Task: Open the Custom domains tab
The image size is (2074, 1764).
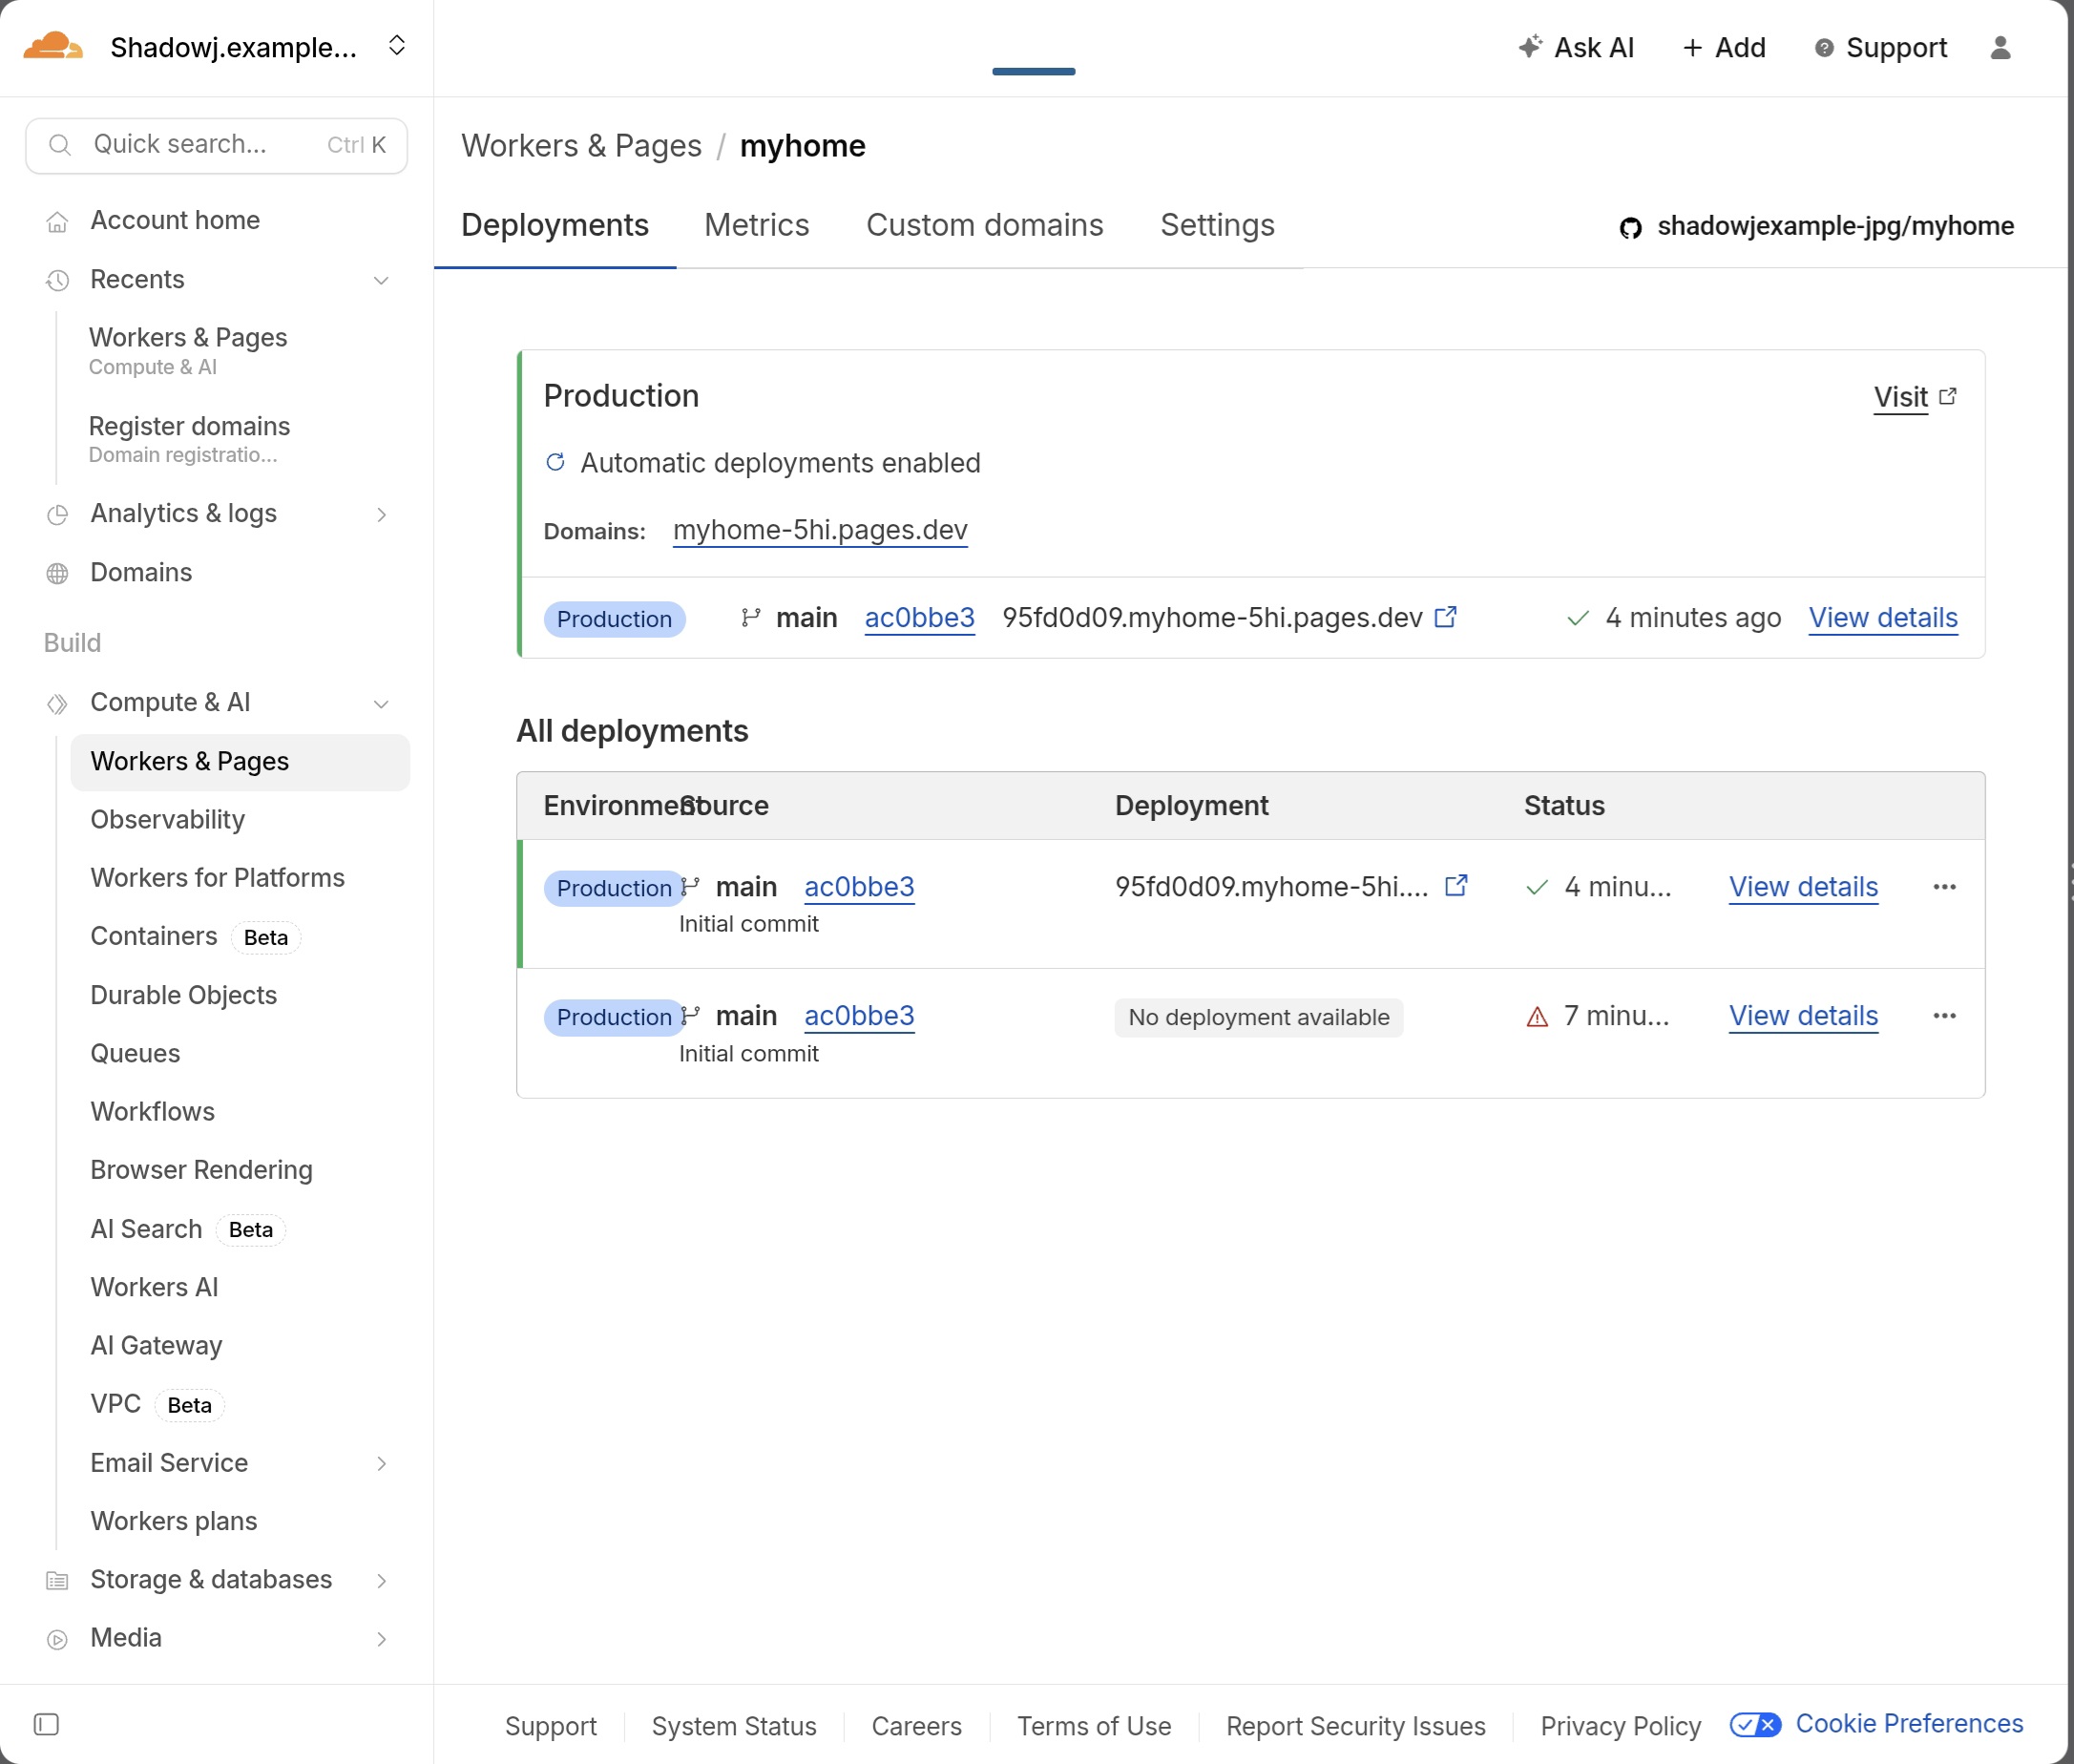Action: (984, 225)
